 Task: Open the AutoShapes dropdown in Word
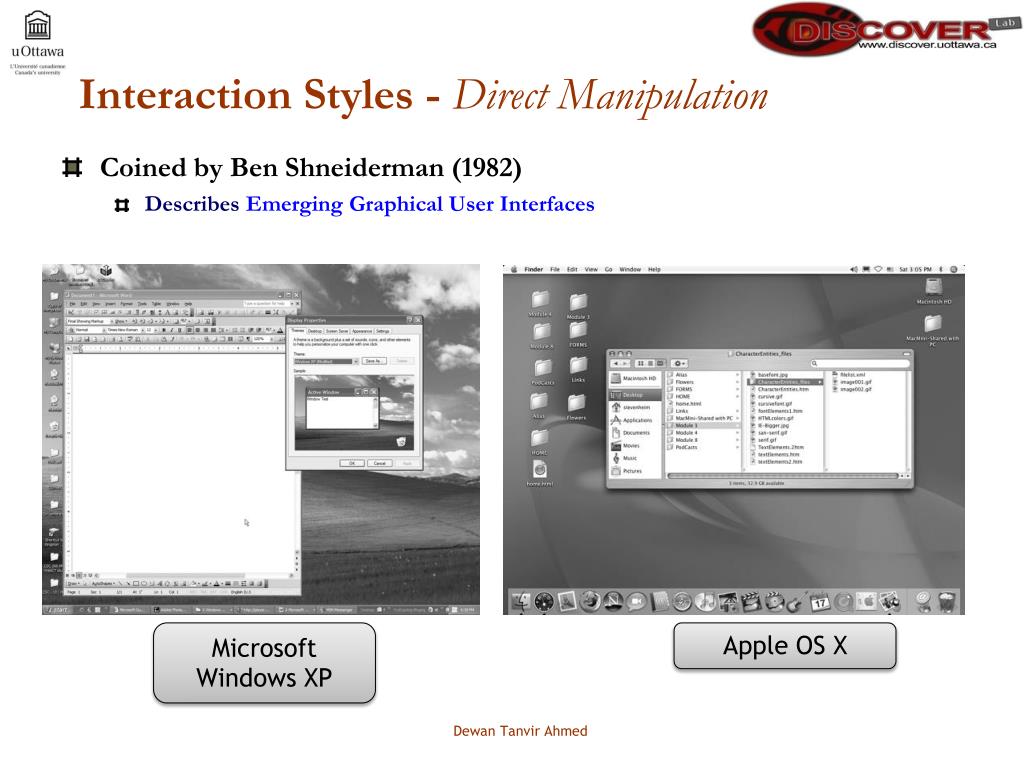103,583
